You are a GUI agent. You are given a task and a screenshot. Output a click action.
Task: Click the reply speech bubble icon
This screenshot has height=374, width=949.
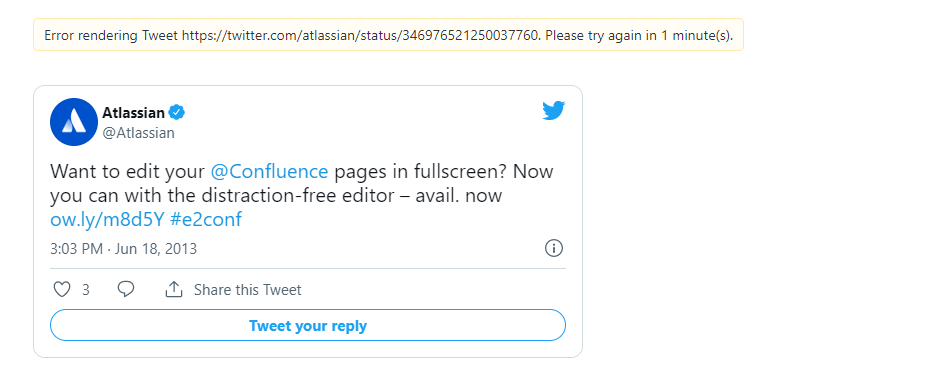pos(125,289)
